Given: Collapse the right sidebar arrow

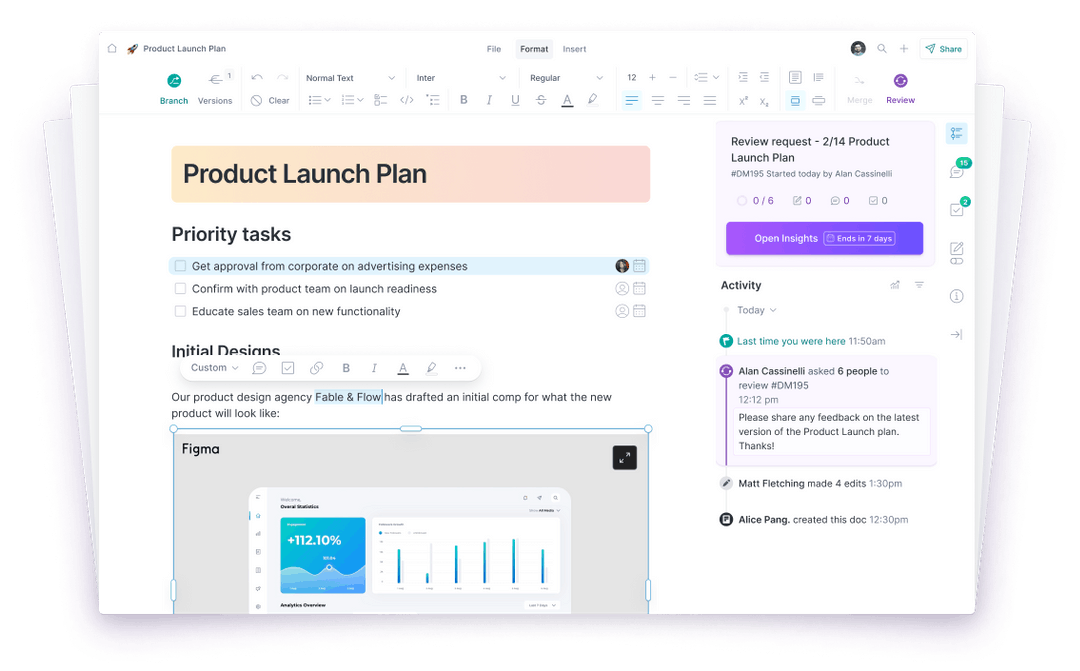Looking at the screenshot, I should click(x=956, y=335).
